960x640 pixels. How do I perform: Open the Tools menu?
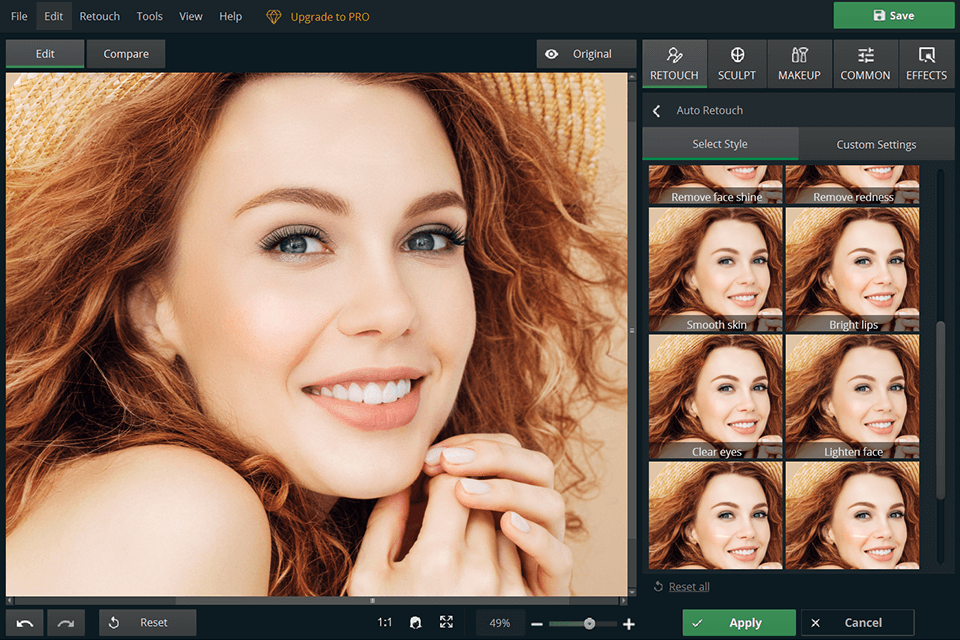[x=149, y=17]
